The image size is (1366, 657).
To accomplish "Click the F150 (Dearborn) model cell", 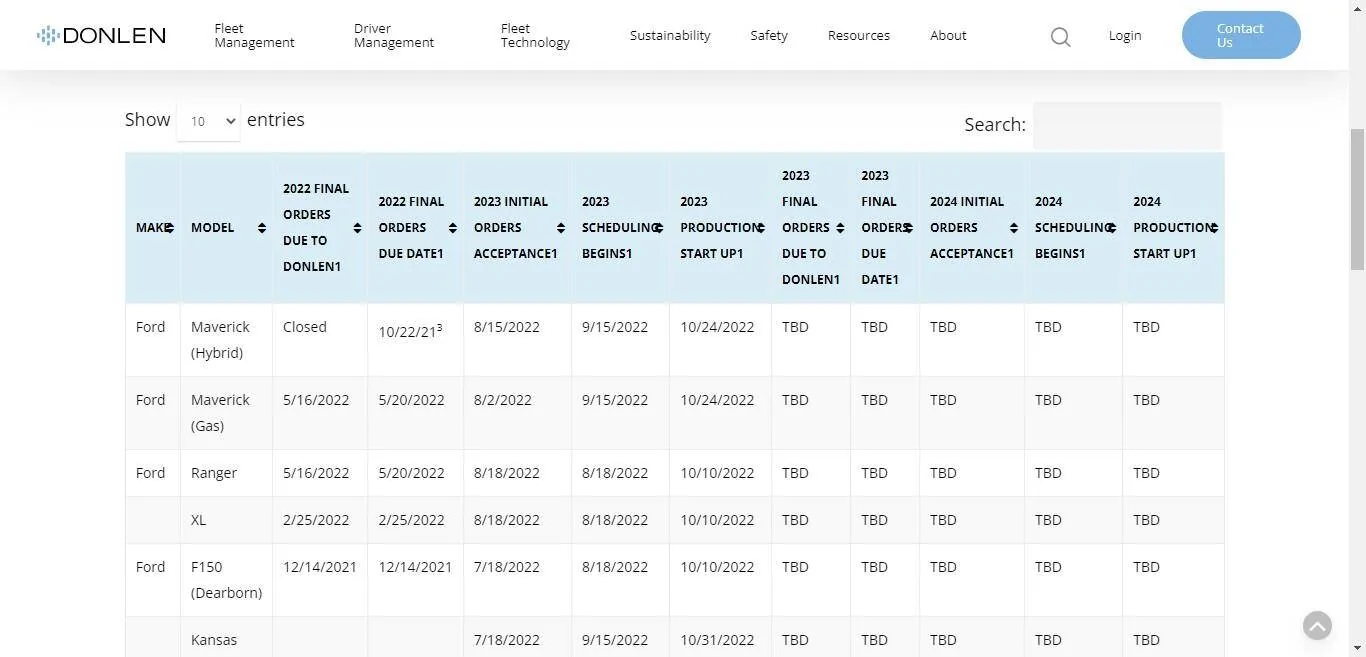I will click(x=226, y=580).
